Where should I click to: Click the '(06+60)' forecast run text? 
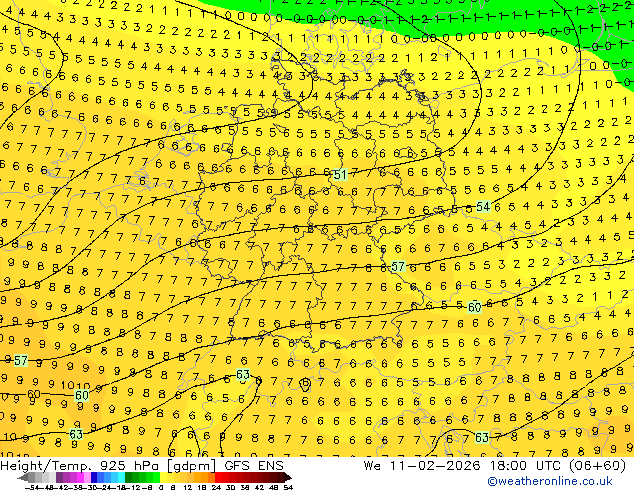coord(600,466)
